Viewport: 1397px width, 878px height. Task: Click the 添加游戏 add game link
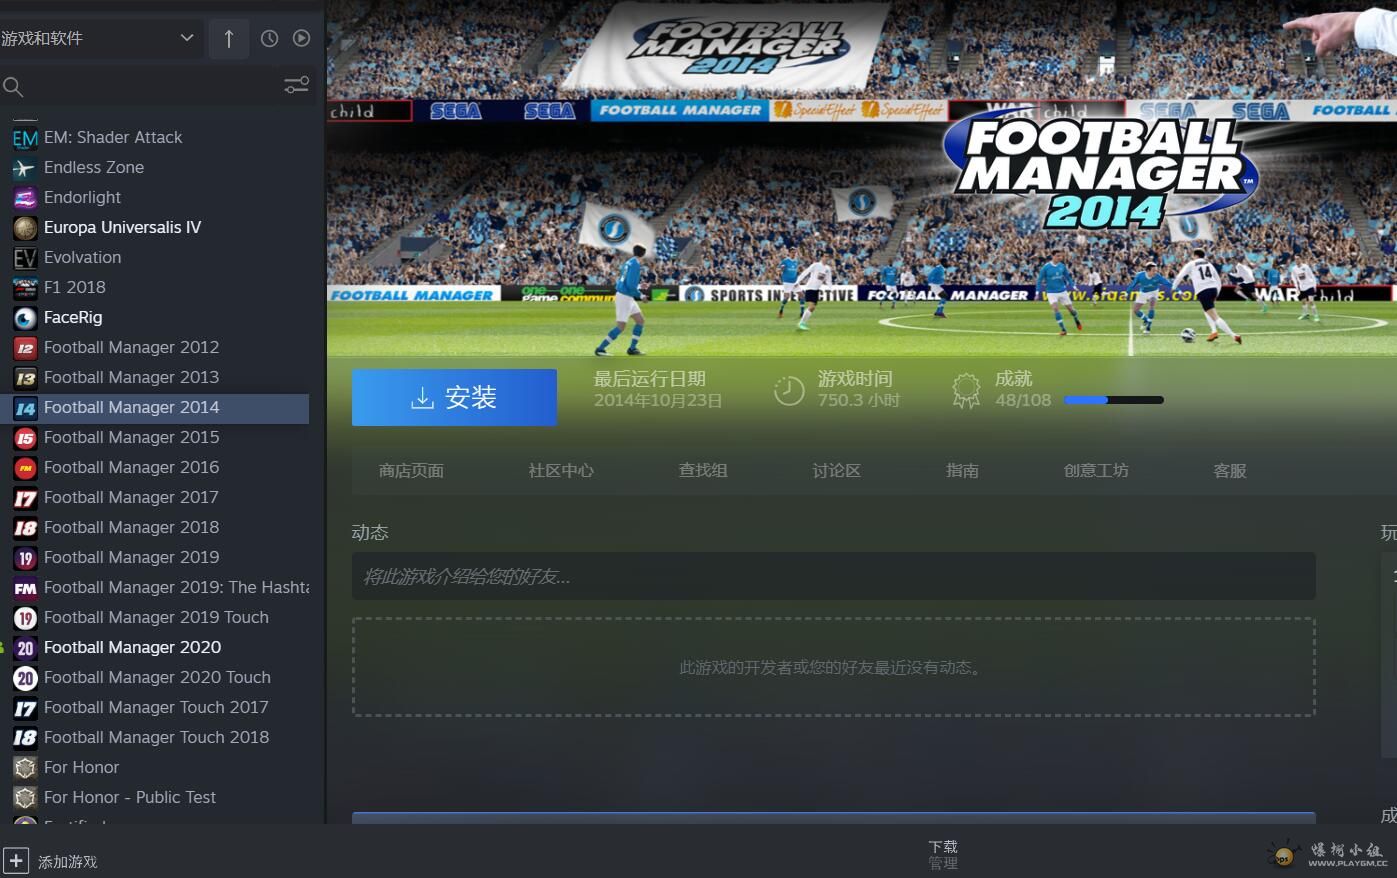tap(68, 862)
